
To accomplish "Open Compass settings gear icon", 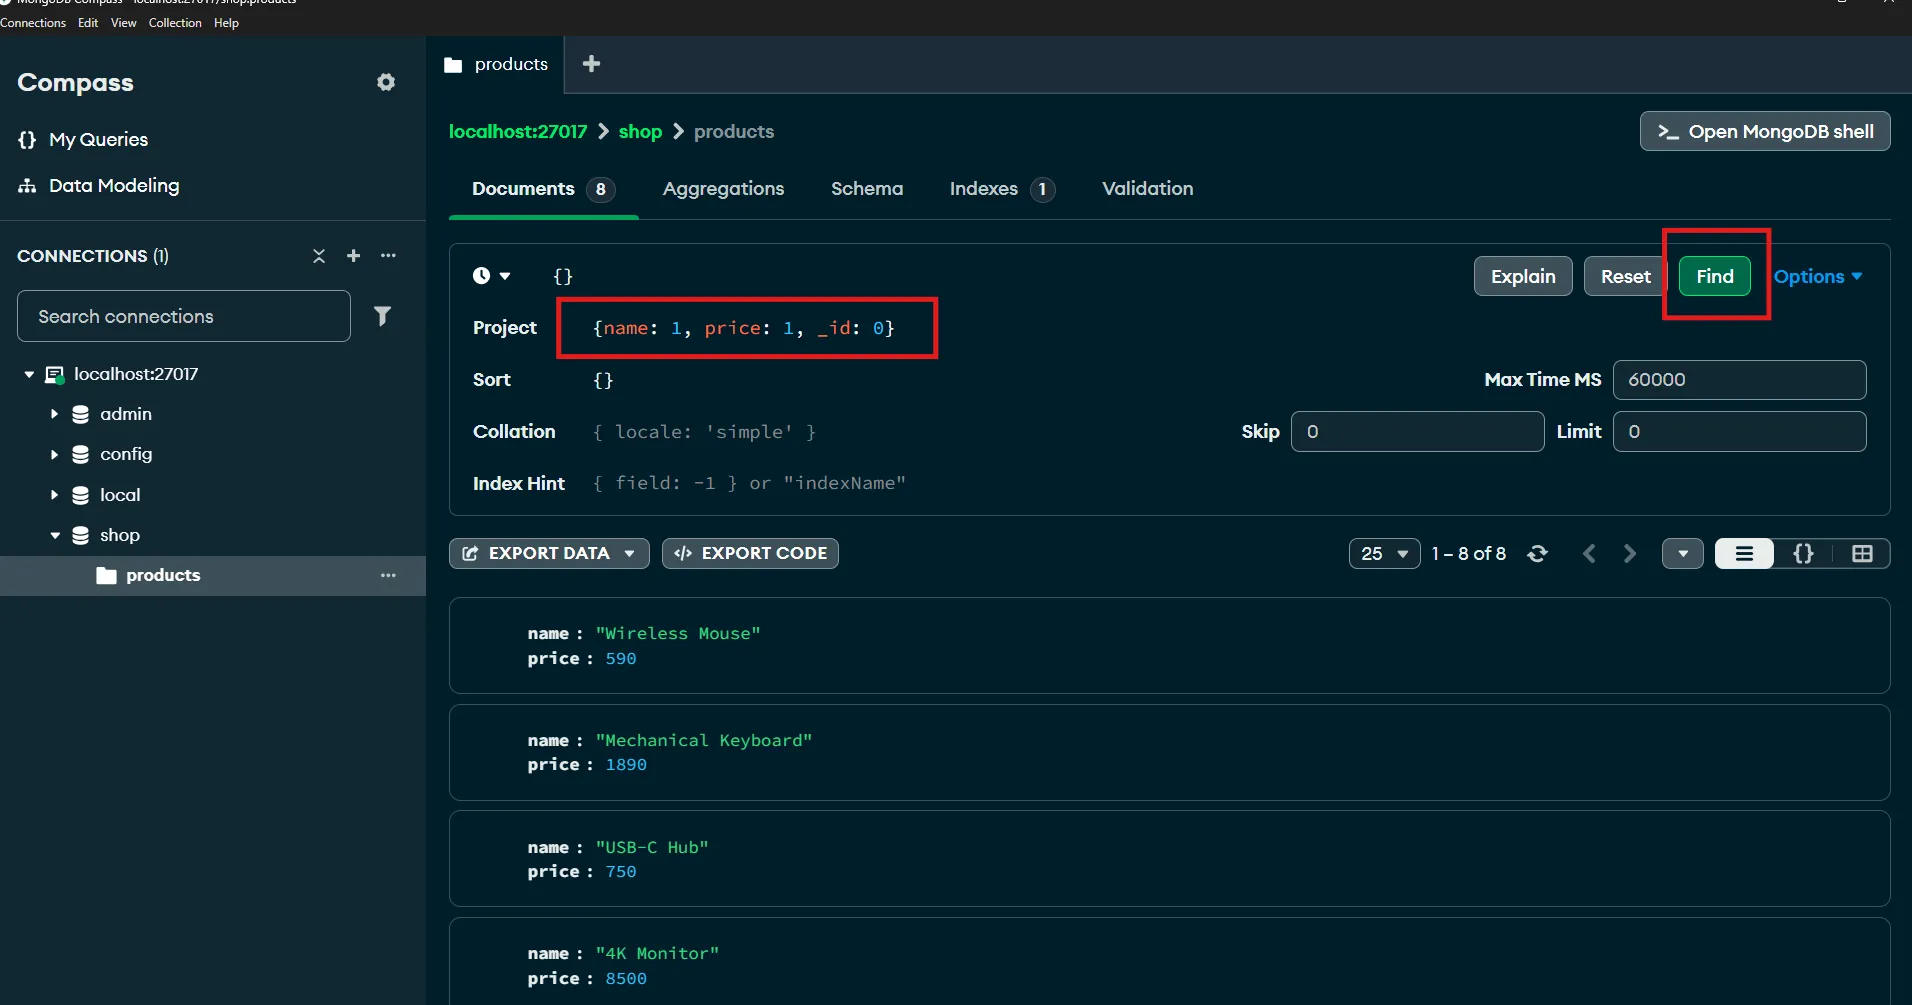I will pyautogui.click(x=386, y=82).
